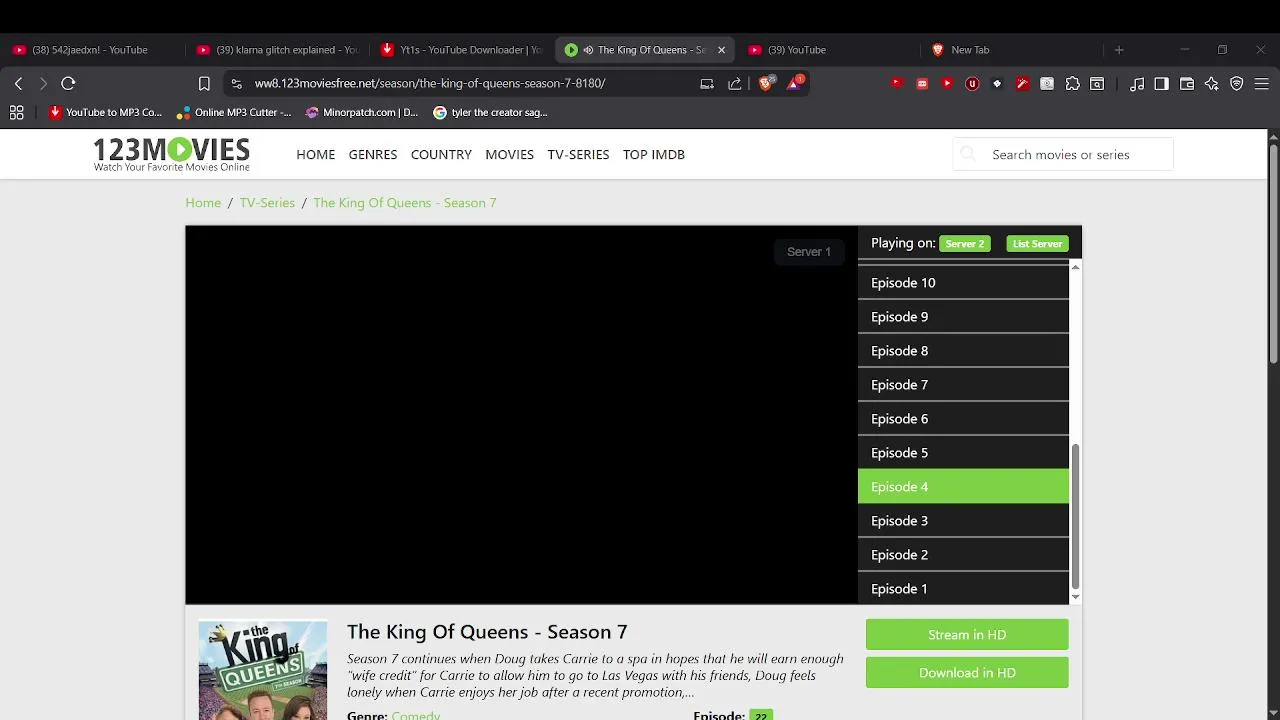Click the Server 2 badge
Image resolution: width=1280 pixels, height=720 pixels.
pos(965,243)
